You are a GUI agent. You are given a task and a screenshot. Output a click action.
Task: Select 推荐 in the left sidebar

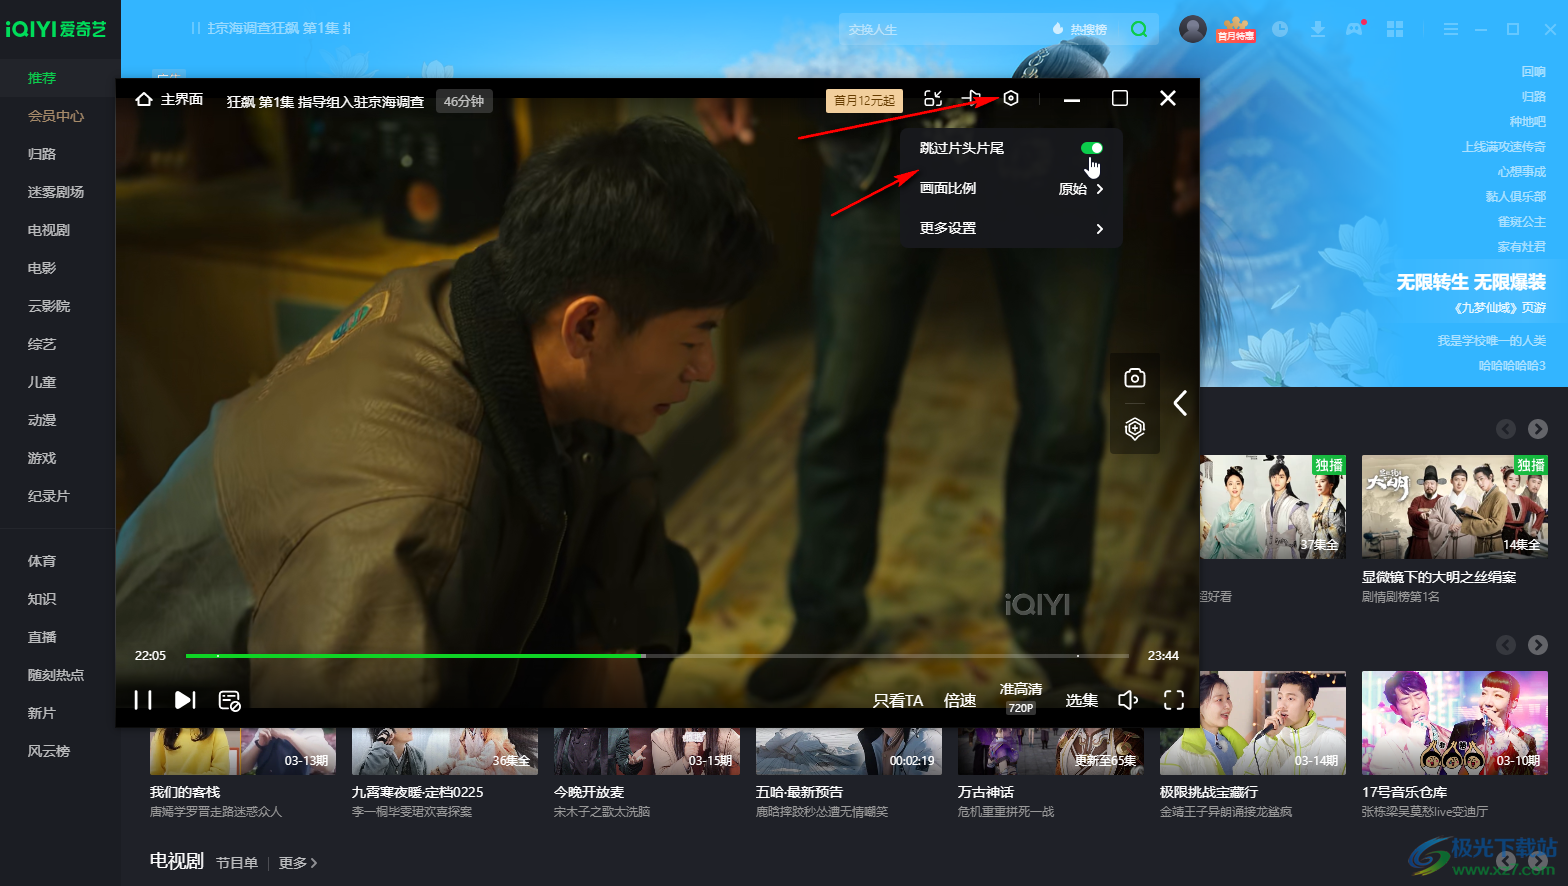(x=42, y=78)
